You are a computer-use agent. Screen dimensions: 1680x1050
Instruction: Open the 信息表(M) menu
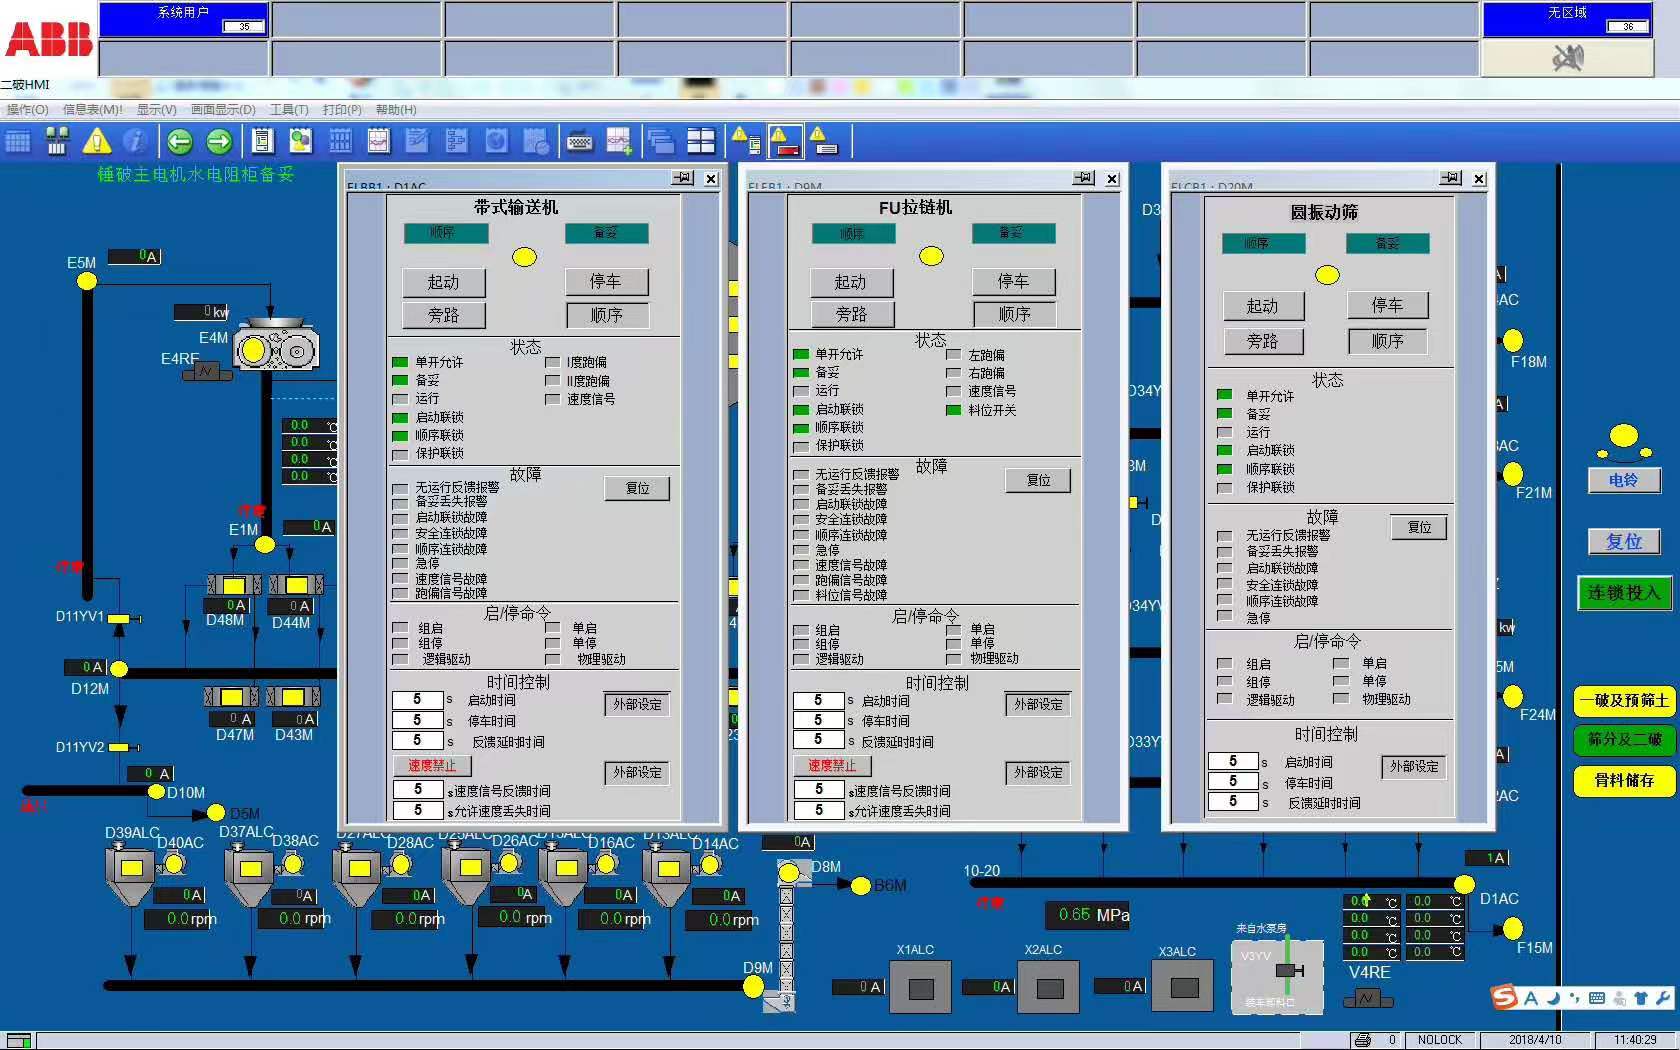(92, 109)
